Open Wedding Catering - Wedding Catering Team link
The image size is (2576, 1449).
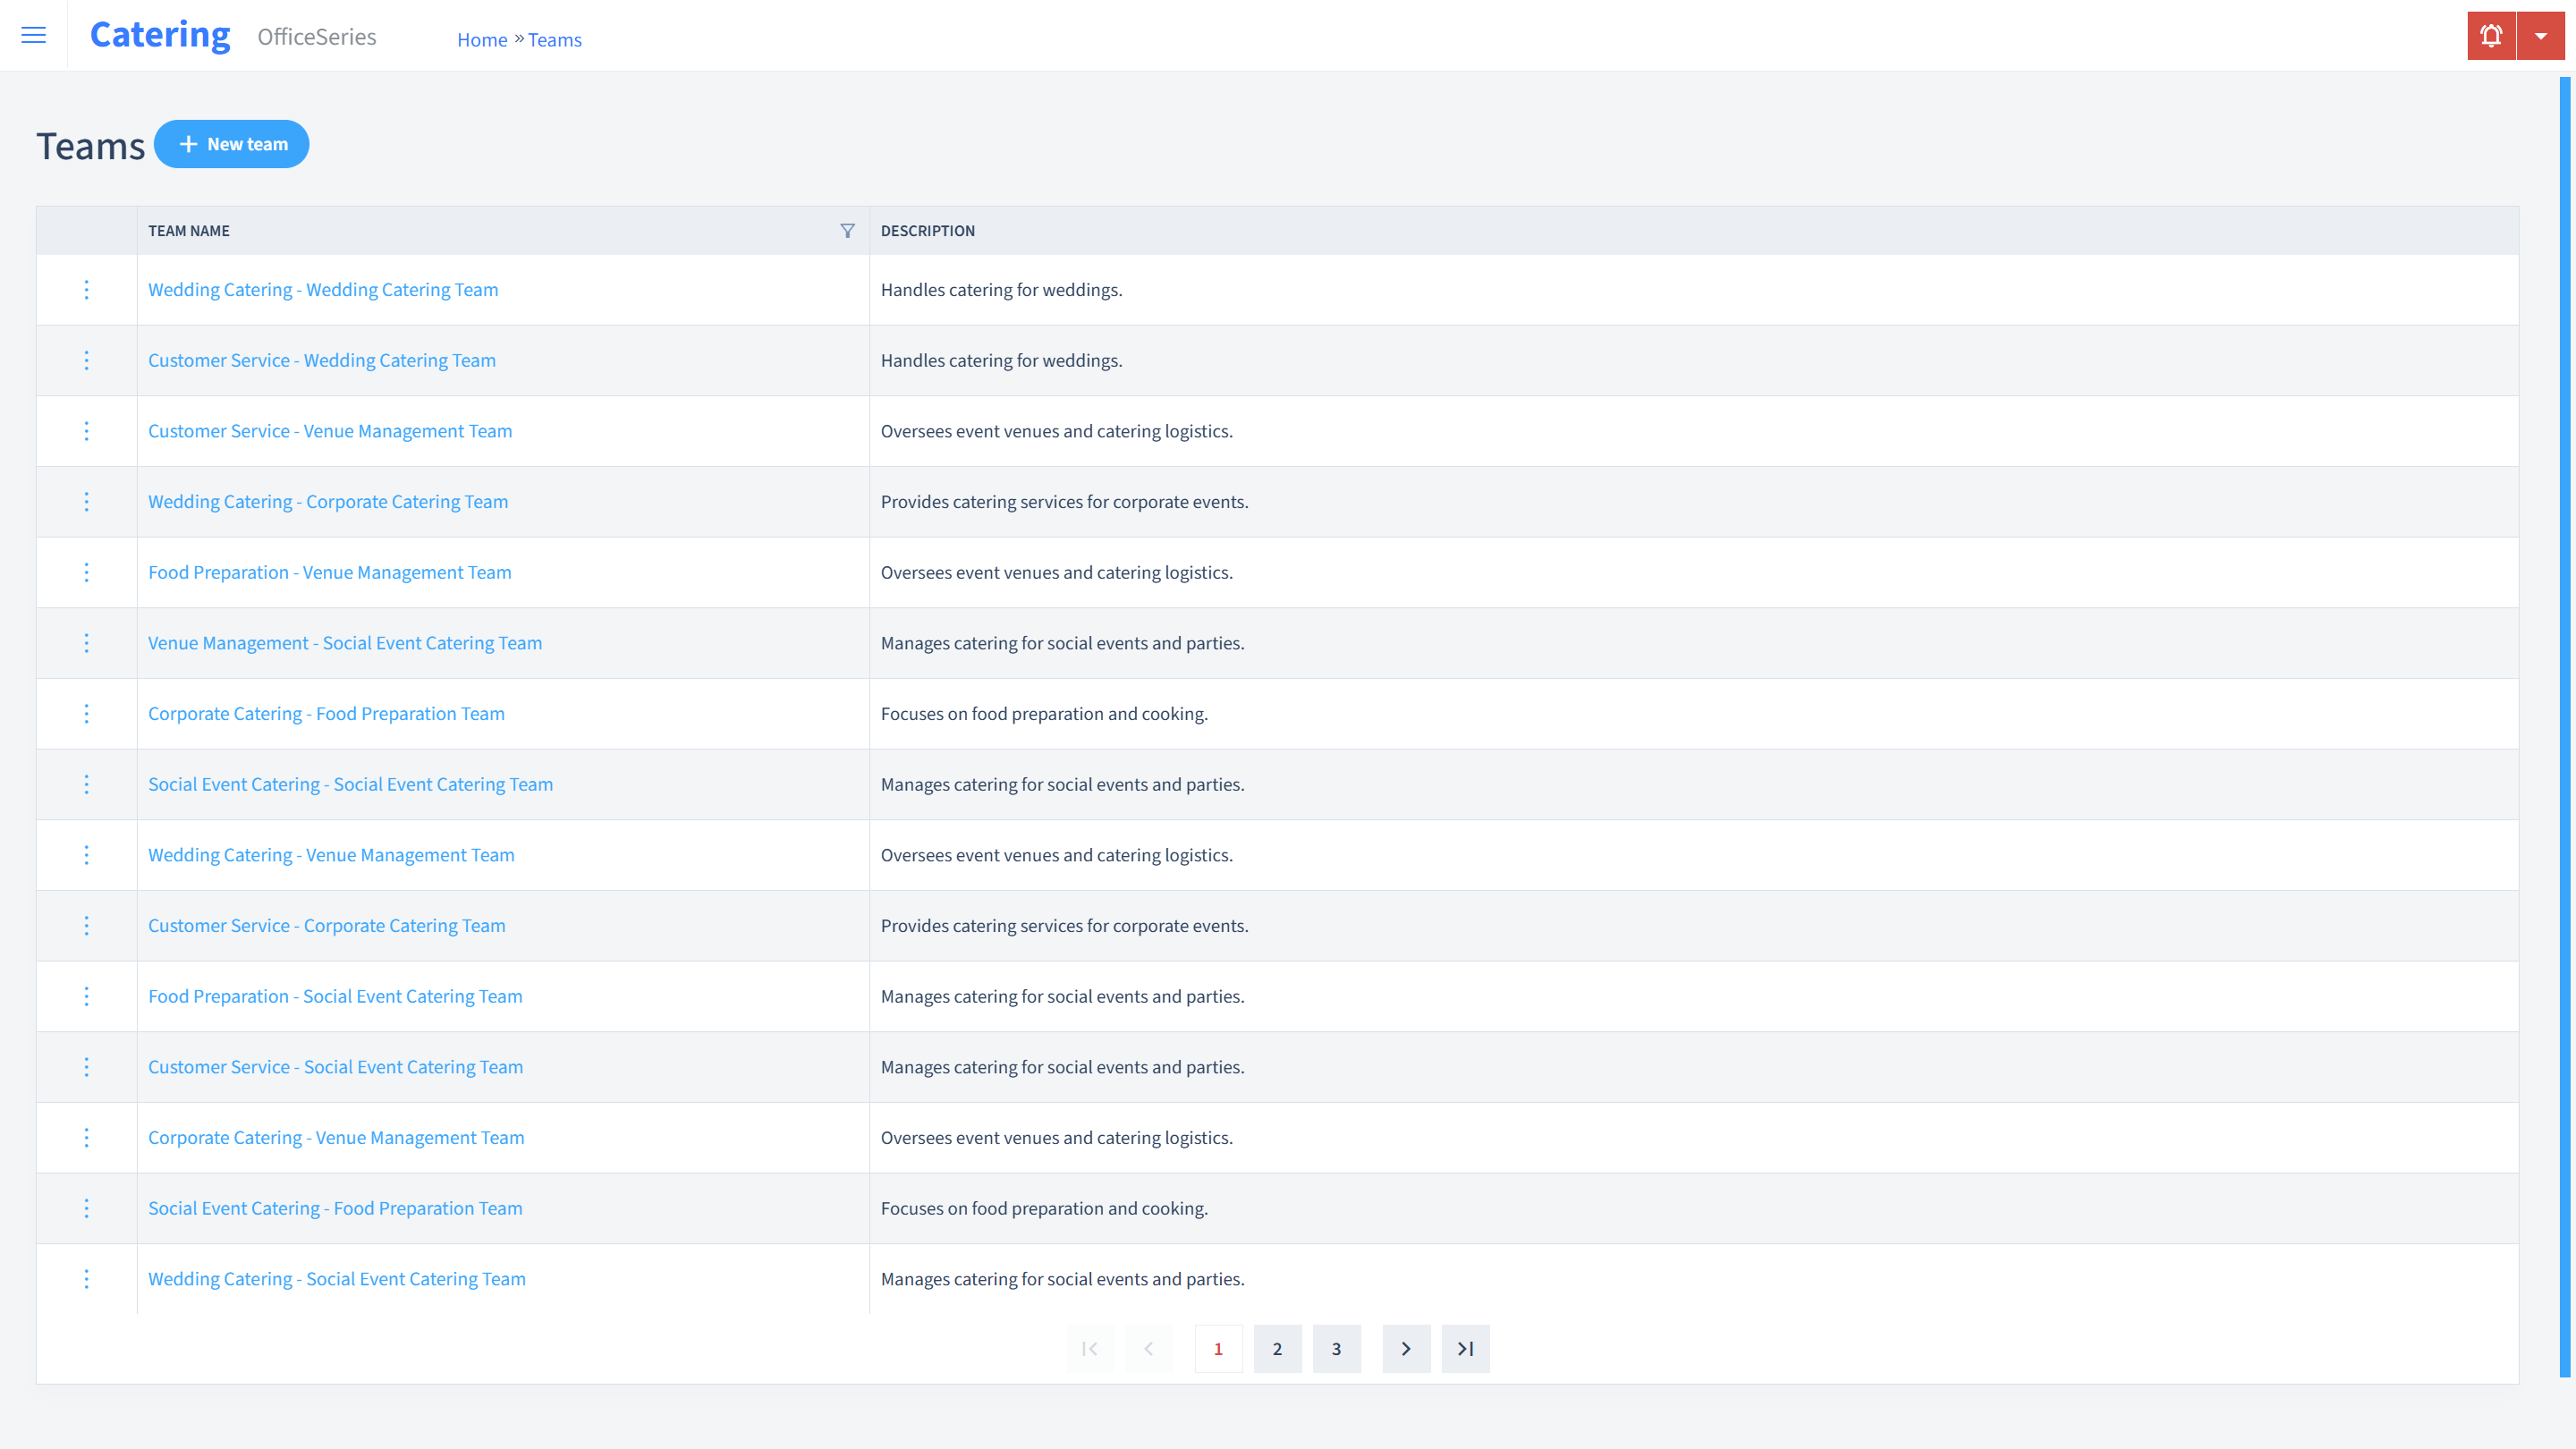[324, 288]
